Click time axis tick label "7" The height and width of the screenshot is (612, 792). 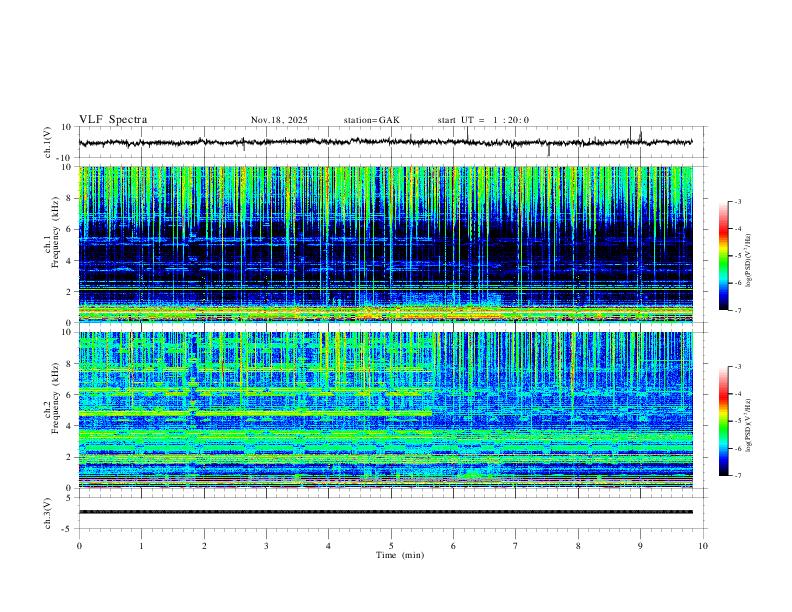[516, 546]
